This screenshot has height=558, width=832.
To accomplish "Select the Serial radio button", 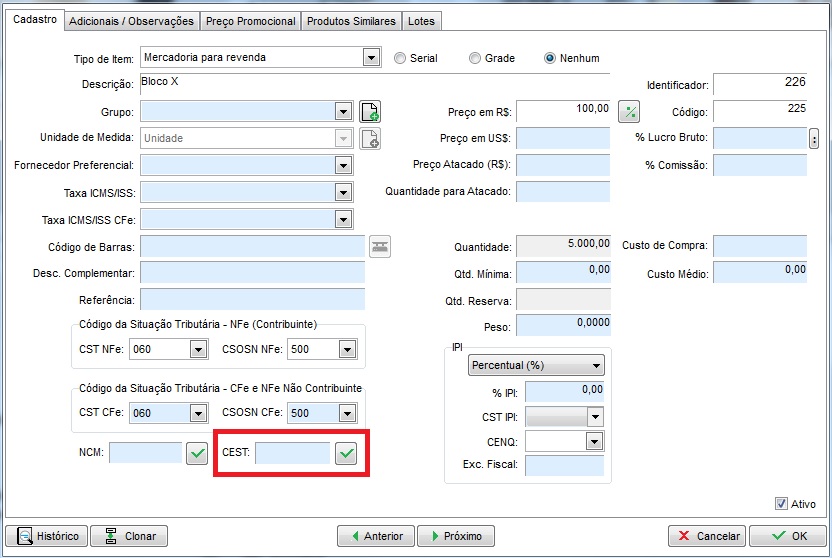I will (x=400, y=58).
